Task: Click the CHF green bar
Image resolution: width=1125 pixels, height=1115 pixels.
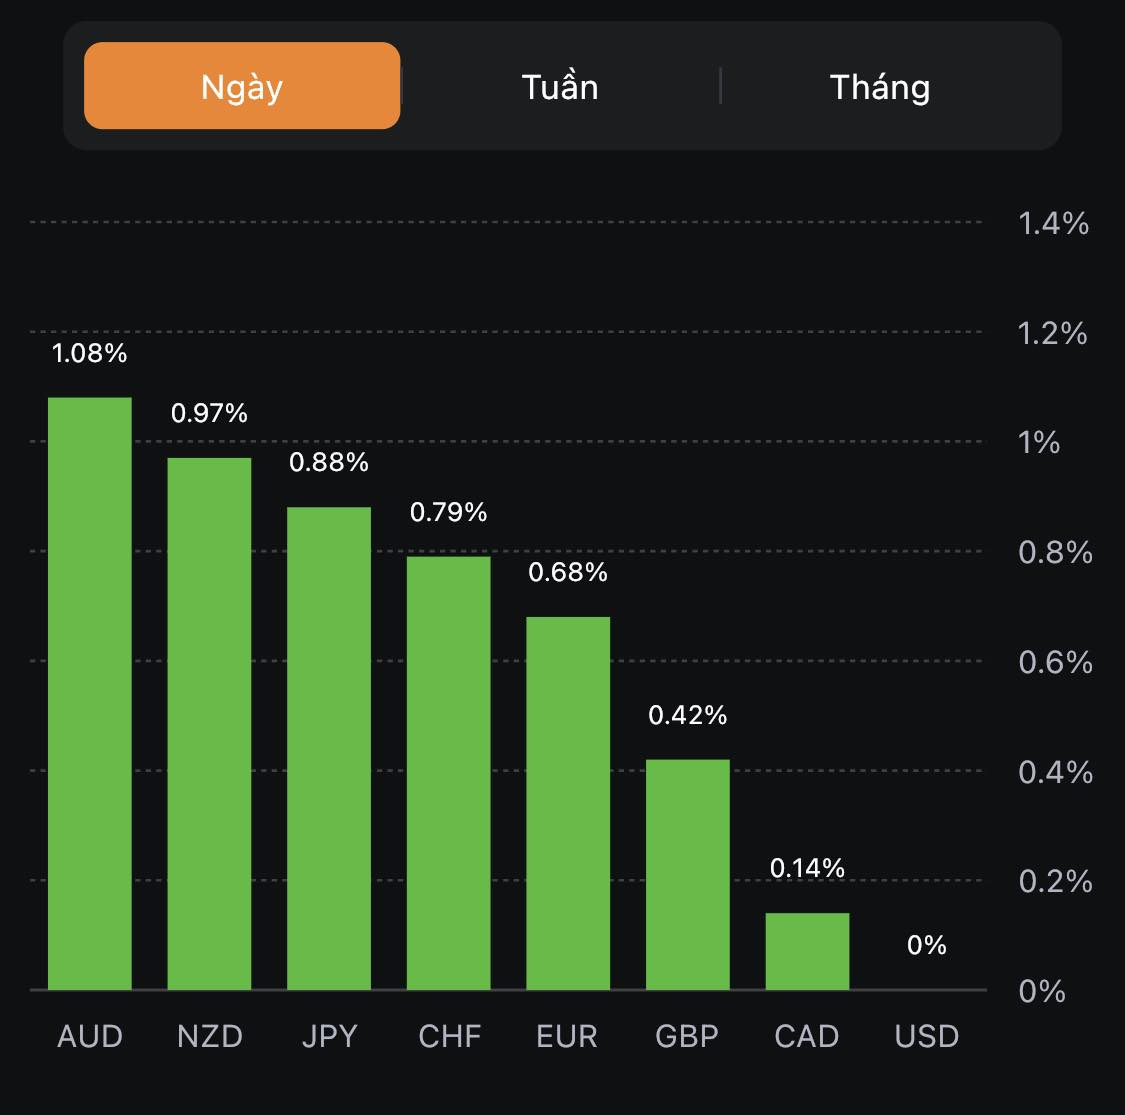Action: pyautogui.click(x=448, y=772)
